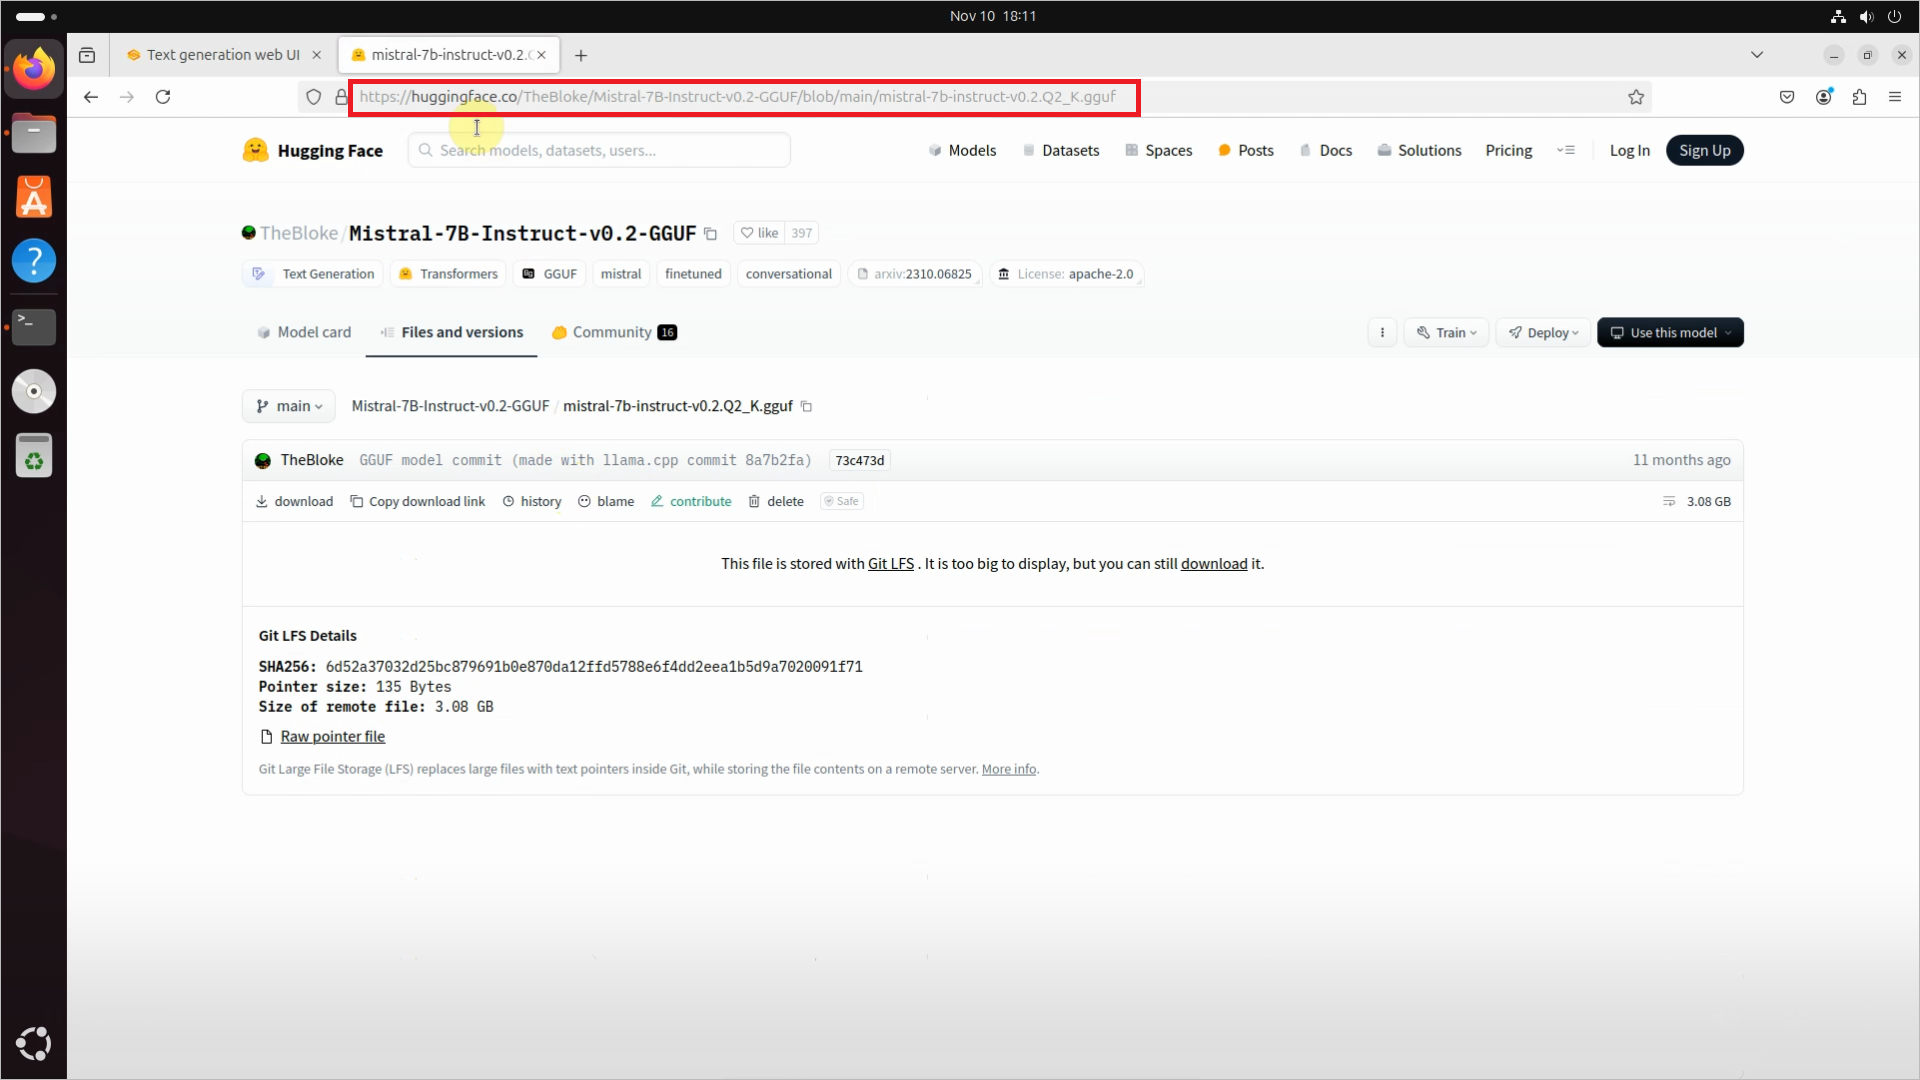Click the TheBloke author link in title
Viewport: 1920px width, 1080px height.
299,233
